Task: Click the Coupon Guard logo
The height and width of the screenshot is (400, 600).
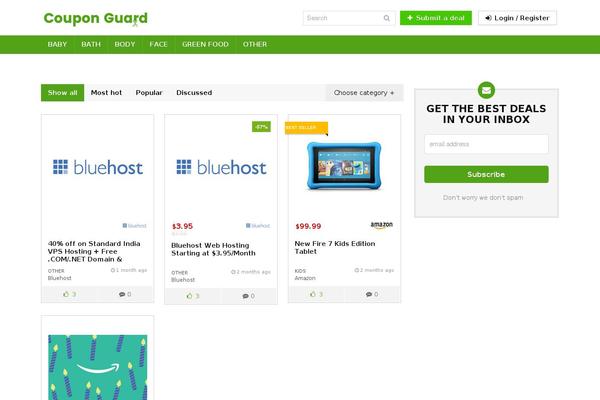Action: click(x=96, y=18)
